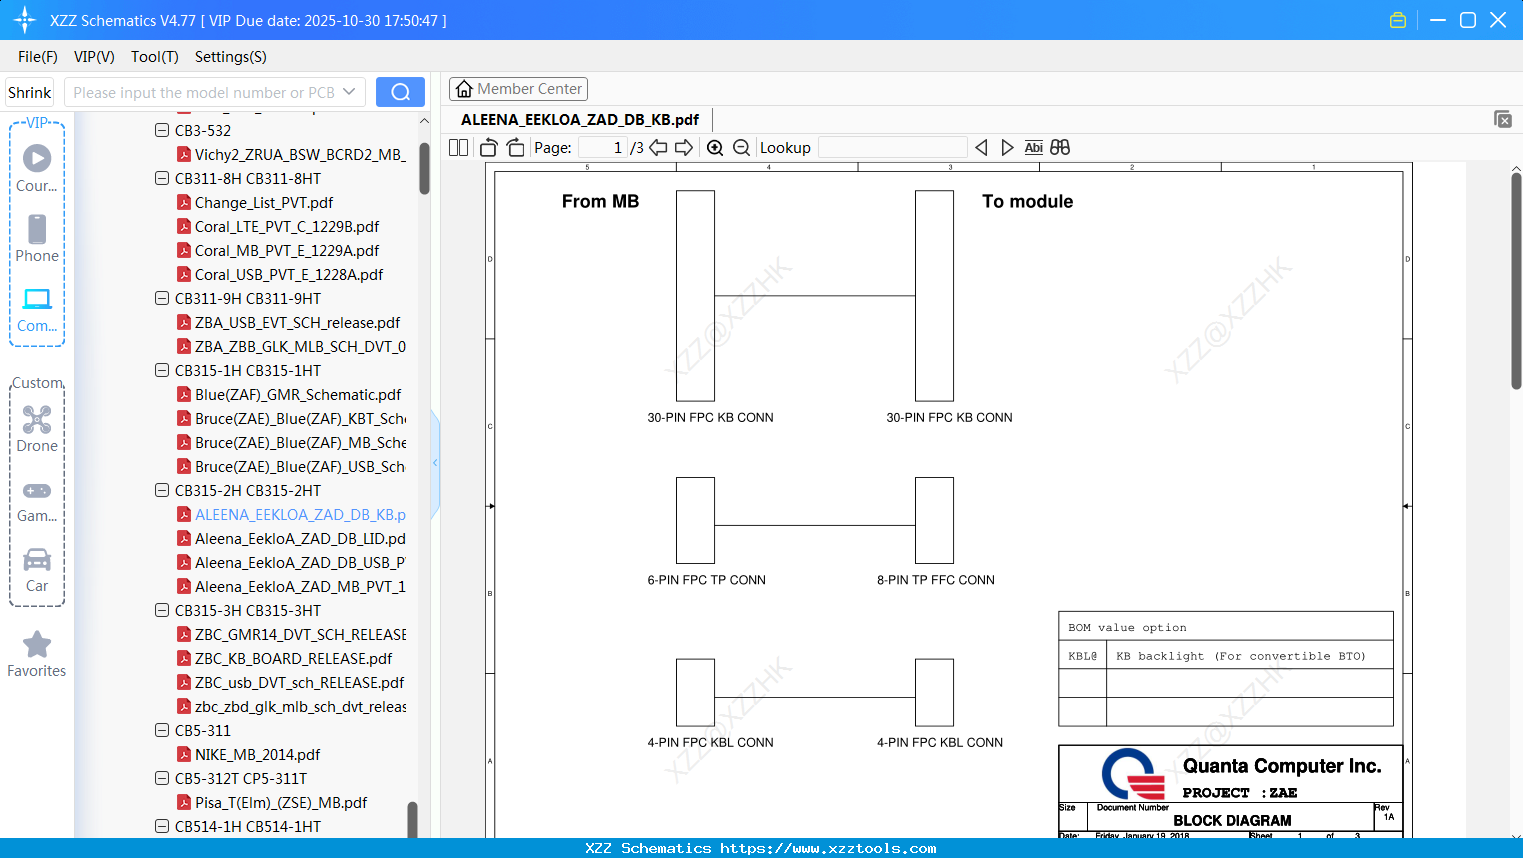Image resolution: width=1523 pixels, height=858 pixels.
Task: Open the Drone category
Action: click(x=37, y=428)
